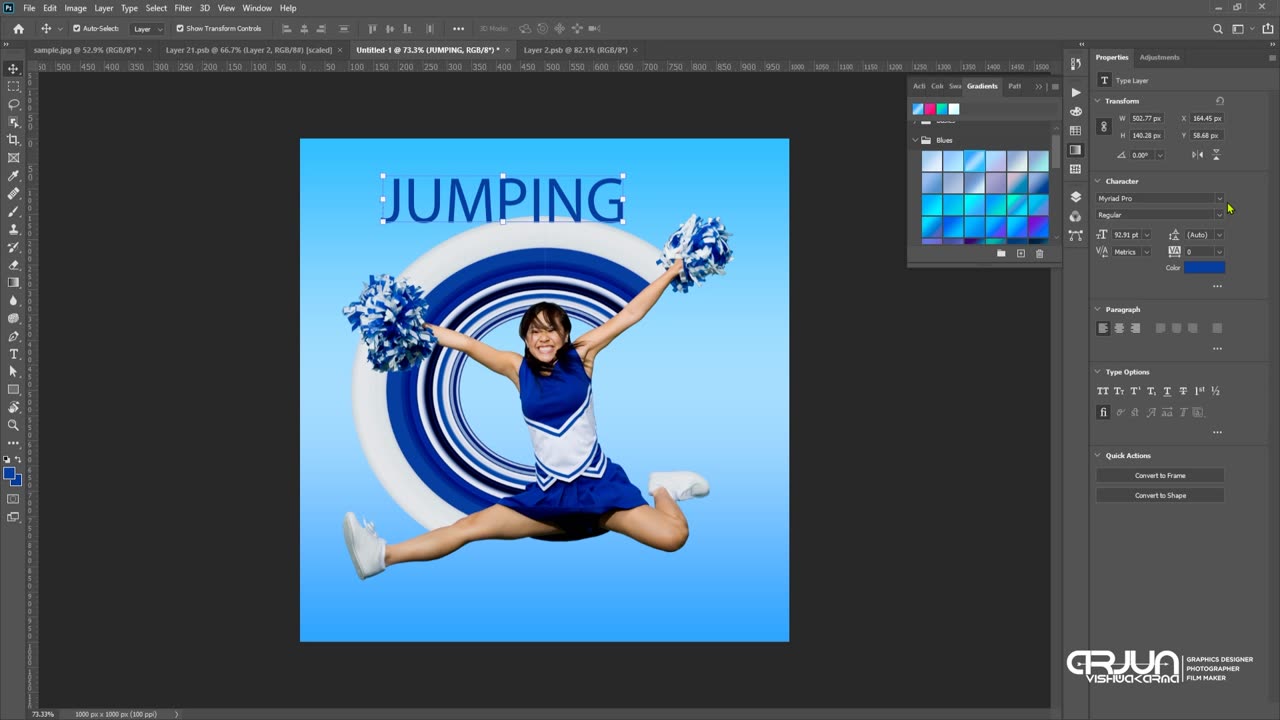Switch to sample.jpg document tab
The height and width of the screenshot is (720, 1280).
click(x=87, y=50)
